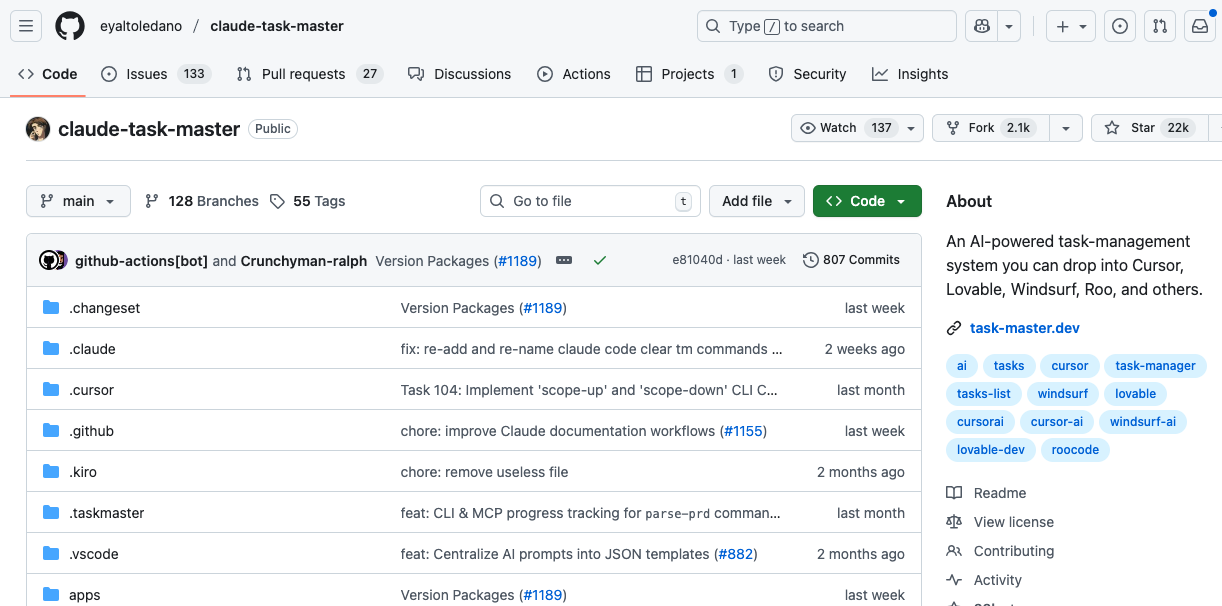
Task: Open the .changeset folder
Action: (x=104, y=308)
